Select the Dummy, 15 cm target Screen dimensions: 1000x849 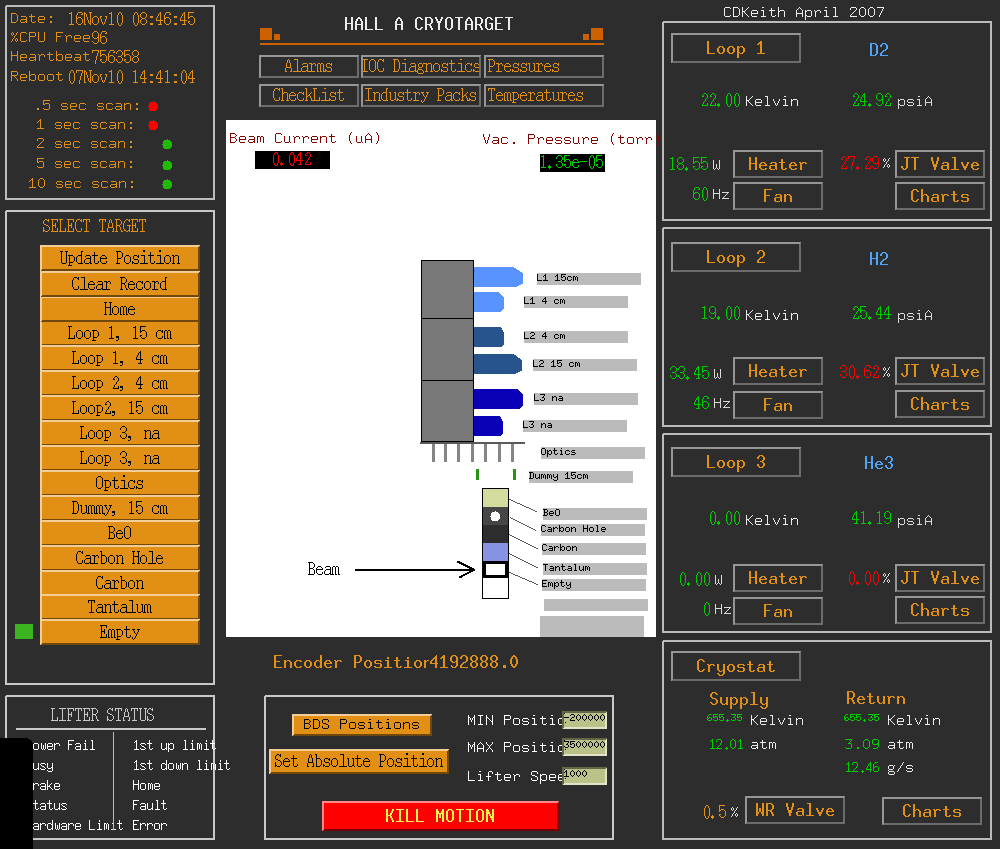coord(120,508)
